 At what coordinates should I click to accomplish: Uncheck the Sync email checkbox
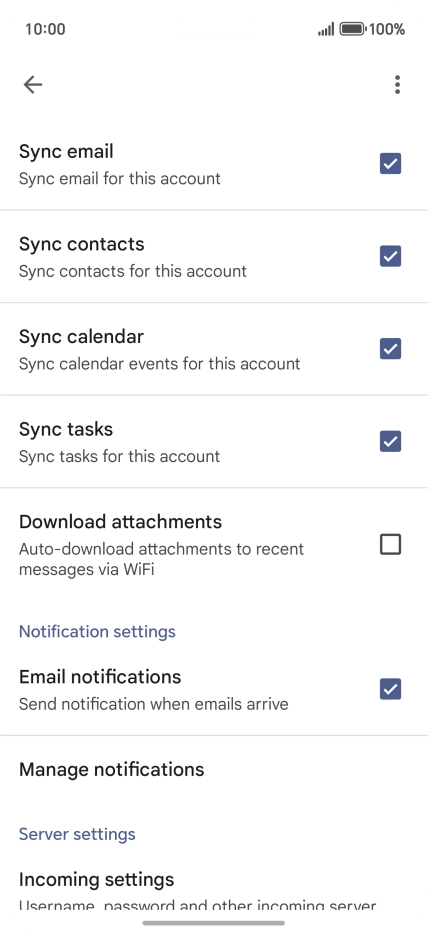(390, 164)
